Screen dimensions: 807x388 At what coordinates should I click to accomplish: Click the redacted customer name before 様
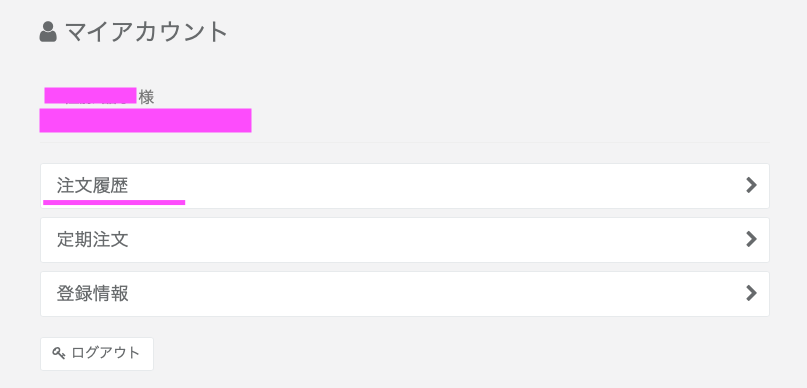[90, 96]
